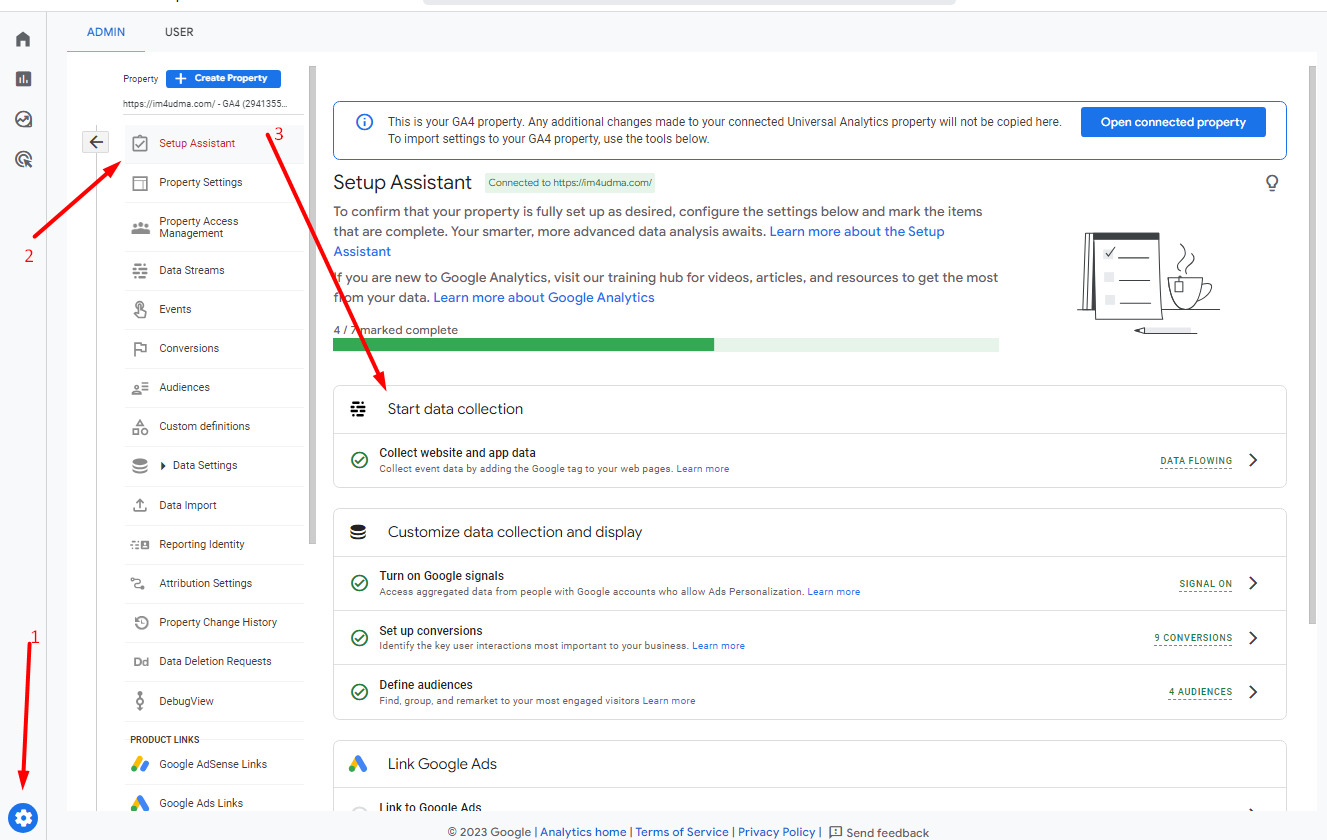The height and width of the screenshot is (840, 1327).
Task: Click the DebugView icon
Action: click(140, 701)
